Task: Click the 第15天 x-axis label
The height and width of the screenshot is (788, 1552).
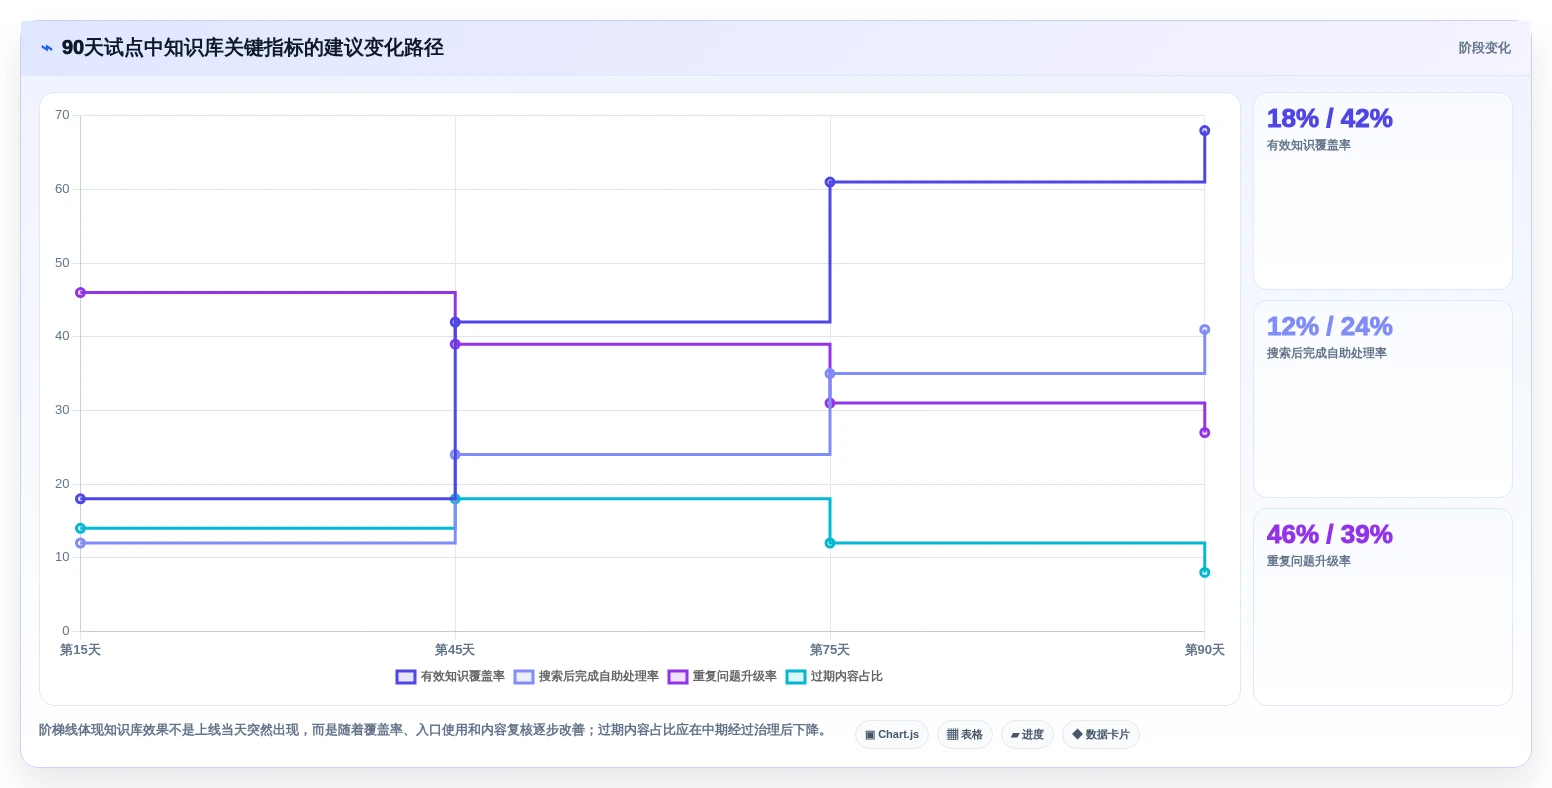Action: pyautogui.click(x=80, y=650)
